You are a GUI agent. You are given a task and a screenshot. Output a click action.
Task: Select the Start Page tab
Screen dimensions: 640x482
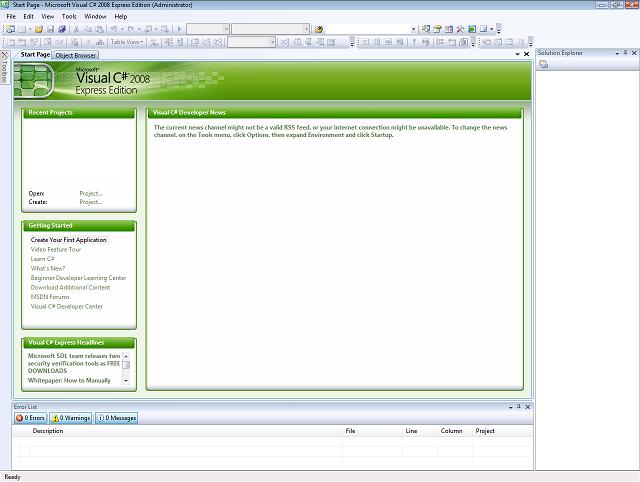pos(35,54)
